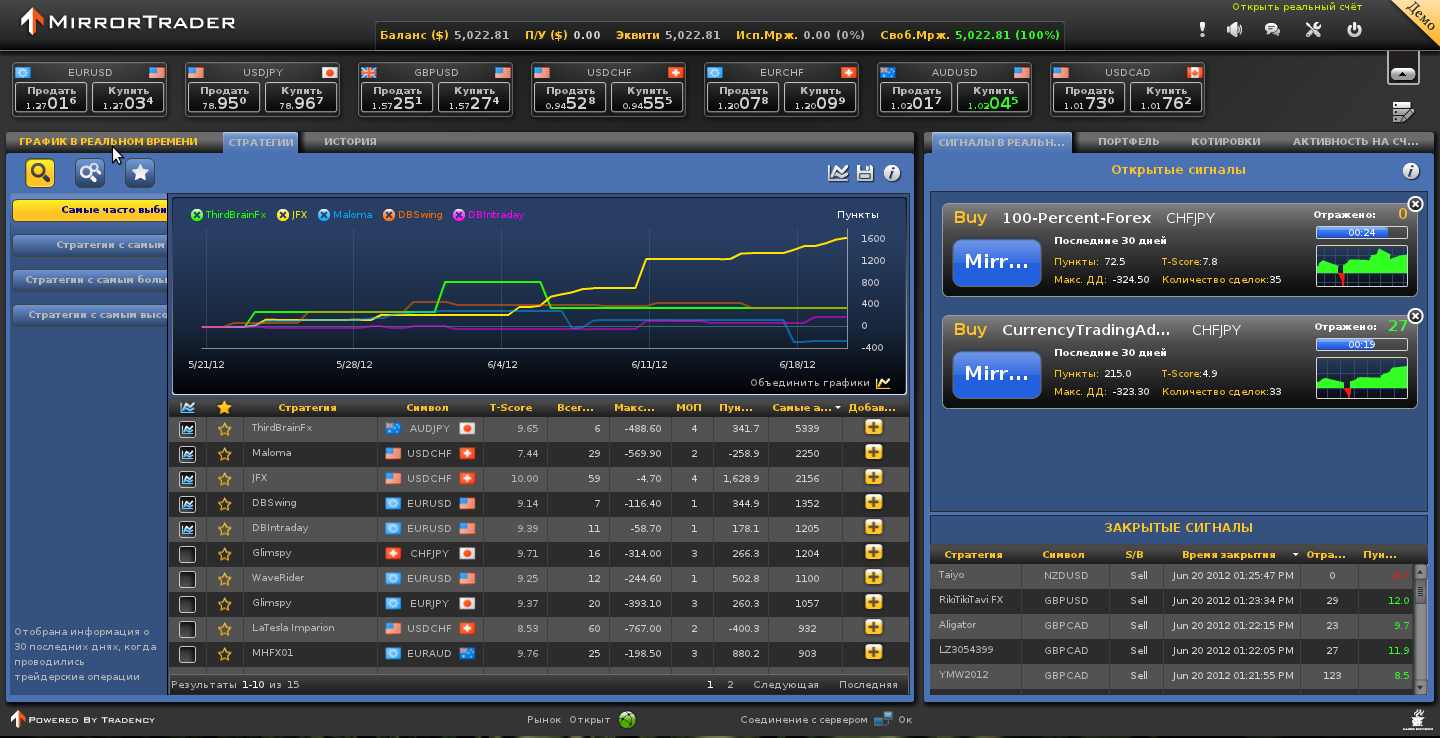Viewport: 1440px width, 738px height.
Task: Add ThirdBrainFx strategy with plus button
Action: 874,428
